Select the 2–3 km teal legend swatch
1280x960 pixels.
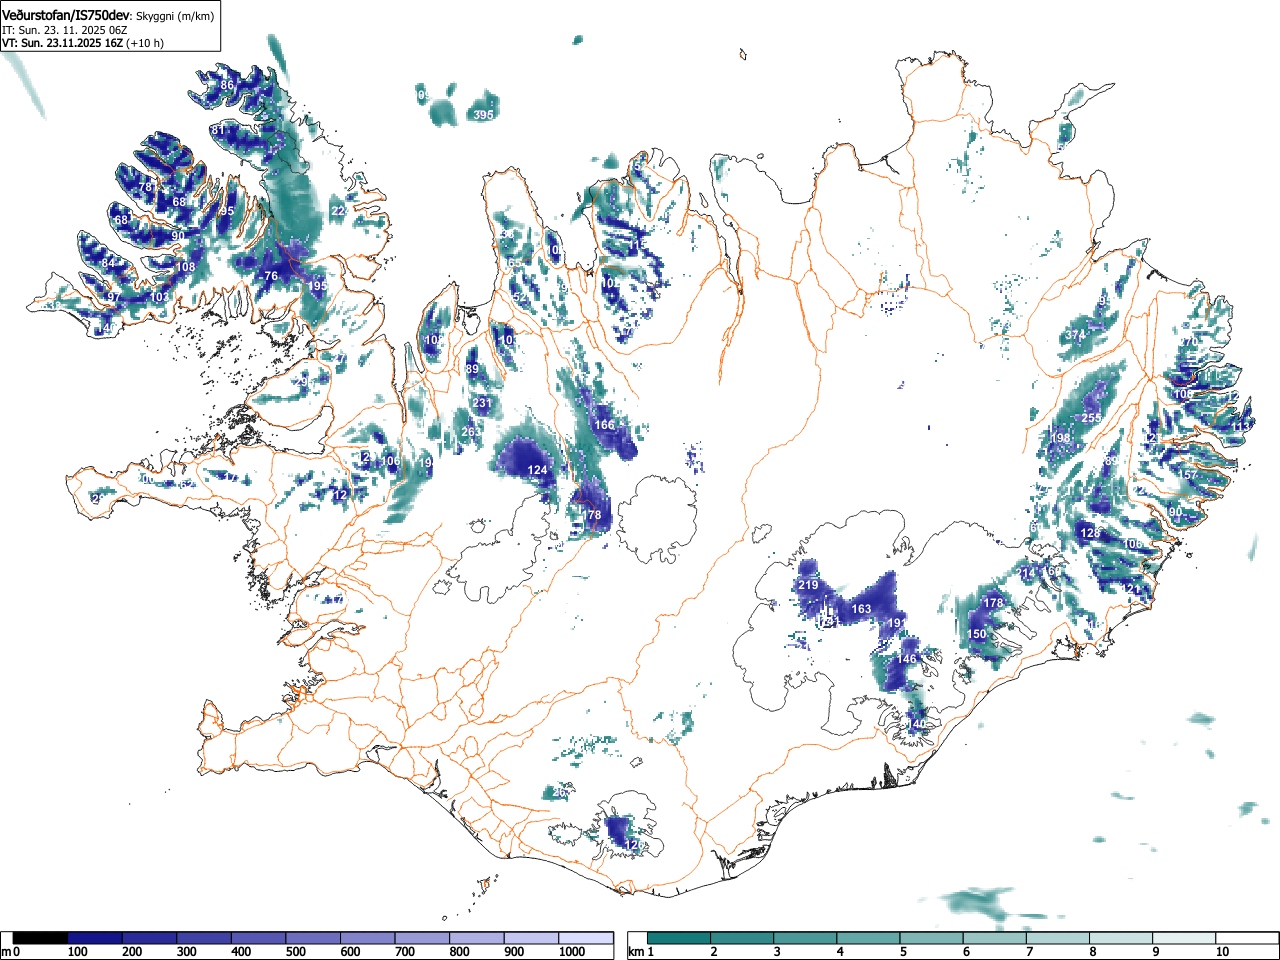coord(743,938)
